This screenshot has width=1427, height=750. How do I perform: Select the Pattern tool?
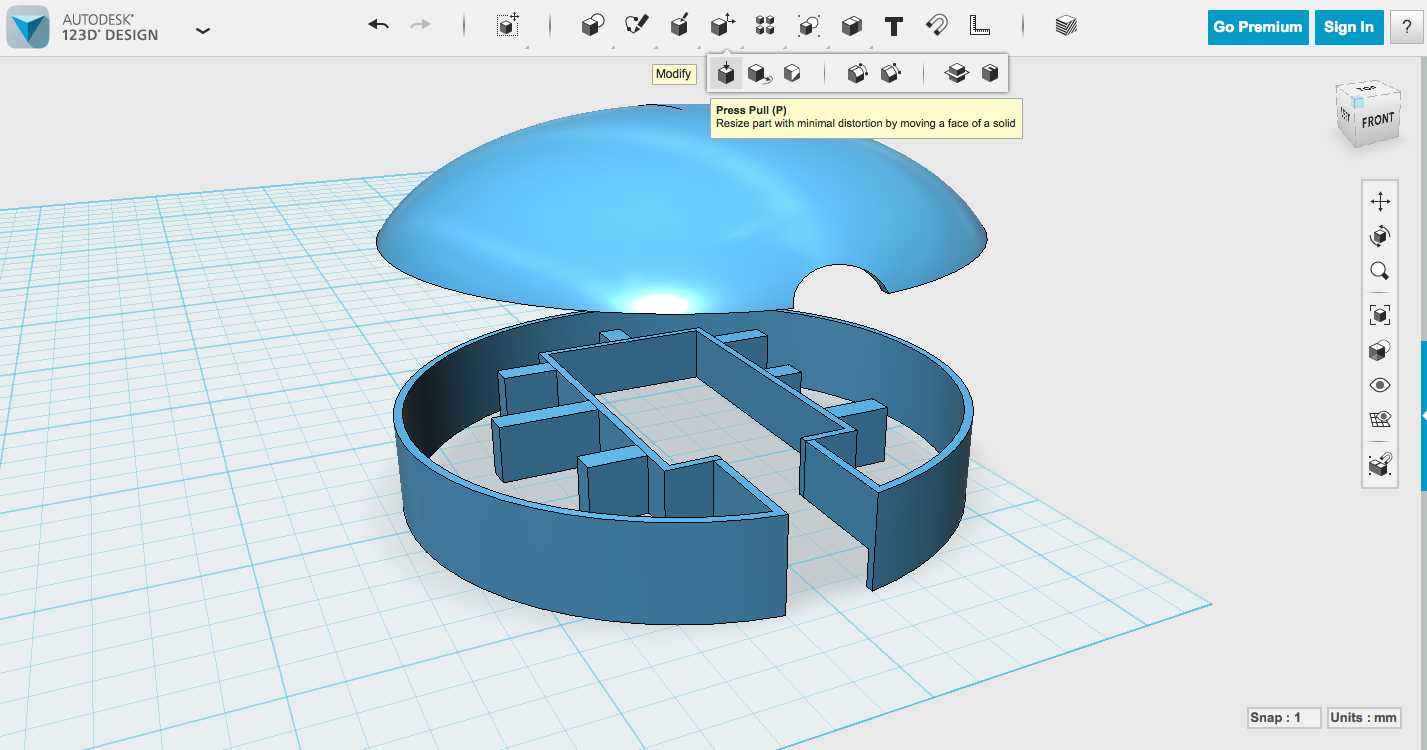click(x=766, y=27)
